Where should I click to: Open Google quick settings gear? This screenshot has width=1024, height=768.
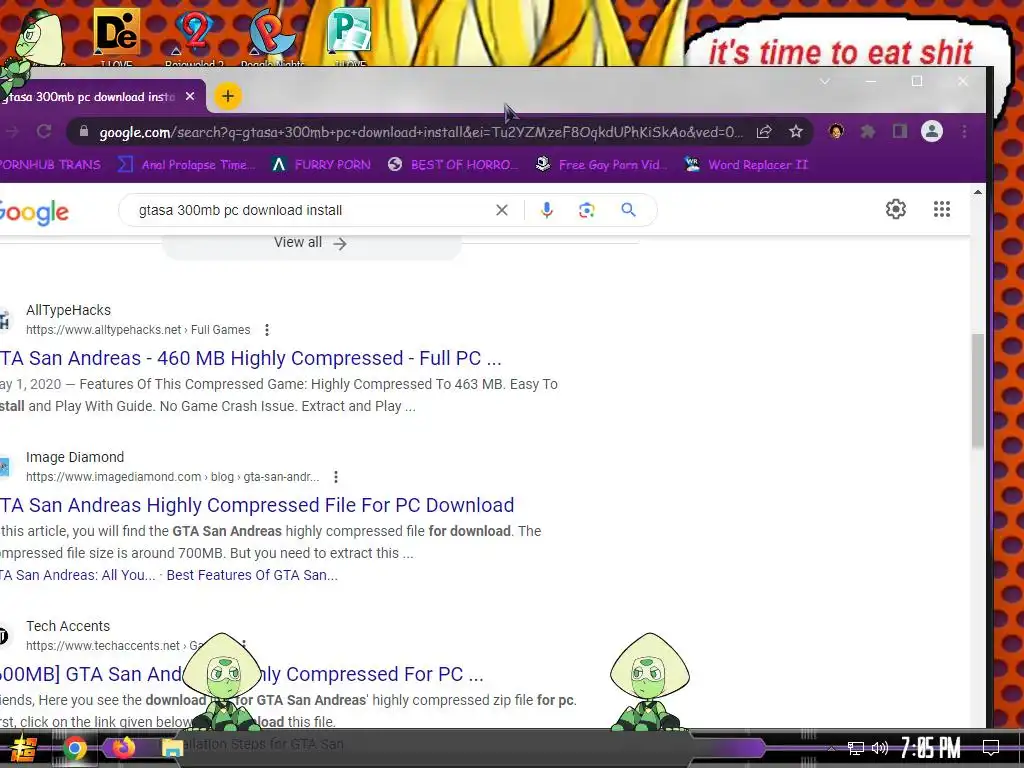(895, 209)
